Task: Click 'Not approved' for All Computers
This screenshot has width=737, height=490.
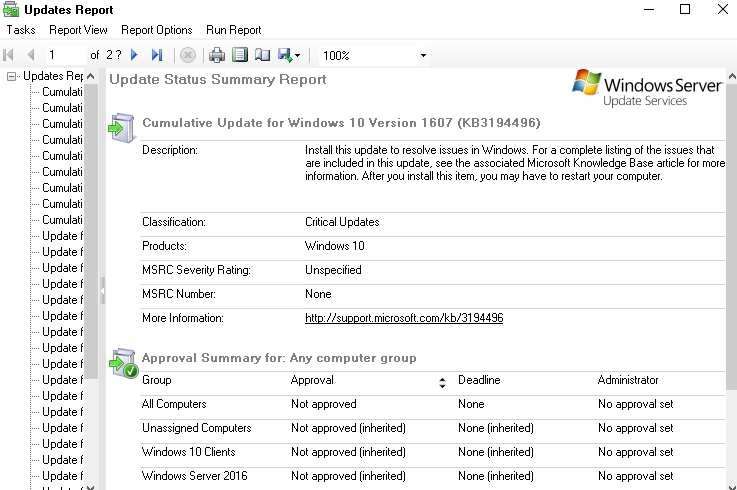Action: click(x=323, y=404)
